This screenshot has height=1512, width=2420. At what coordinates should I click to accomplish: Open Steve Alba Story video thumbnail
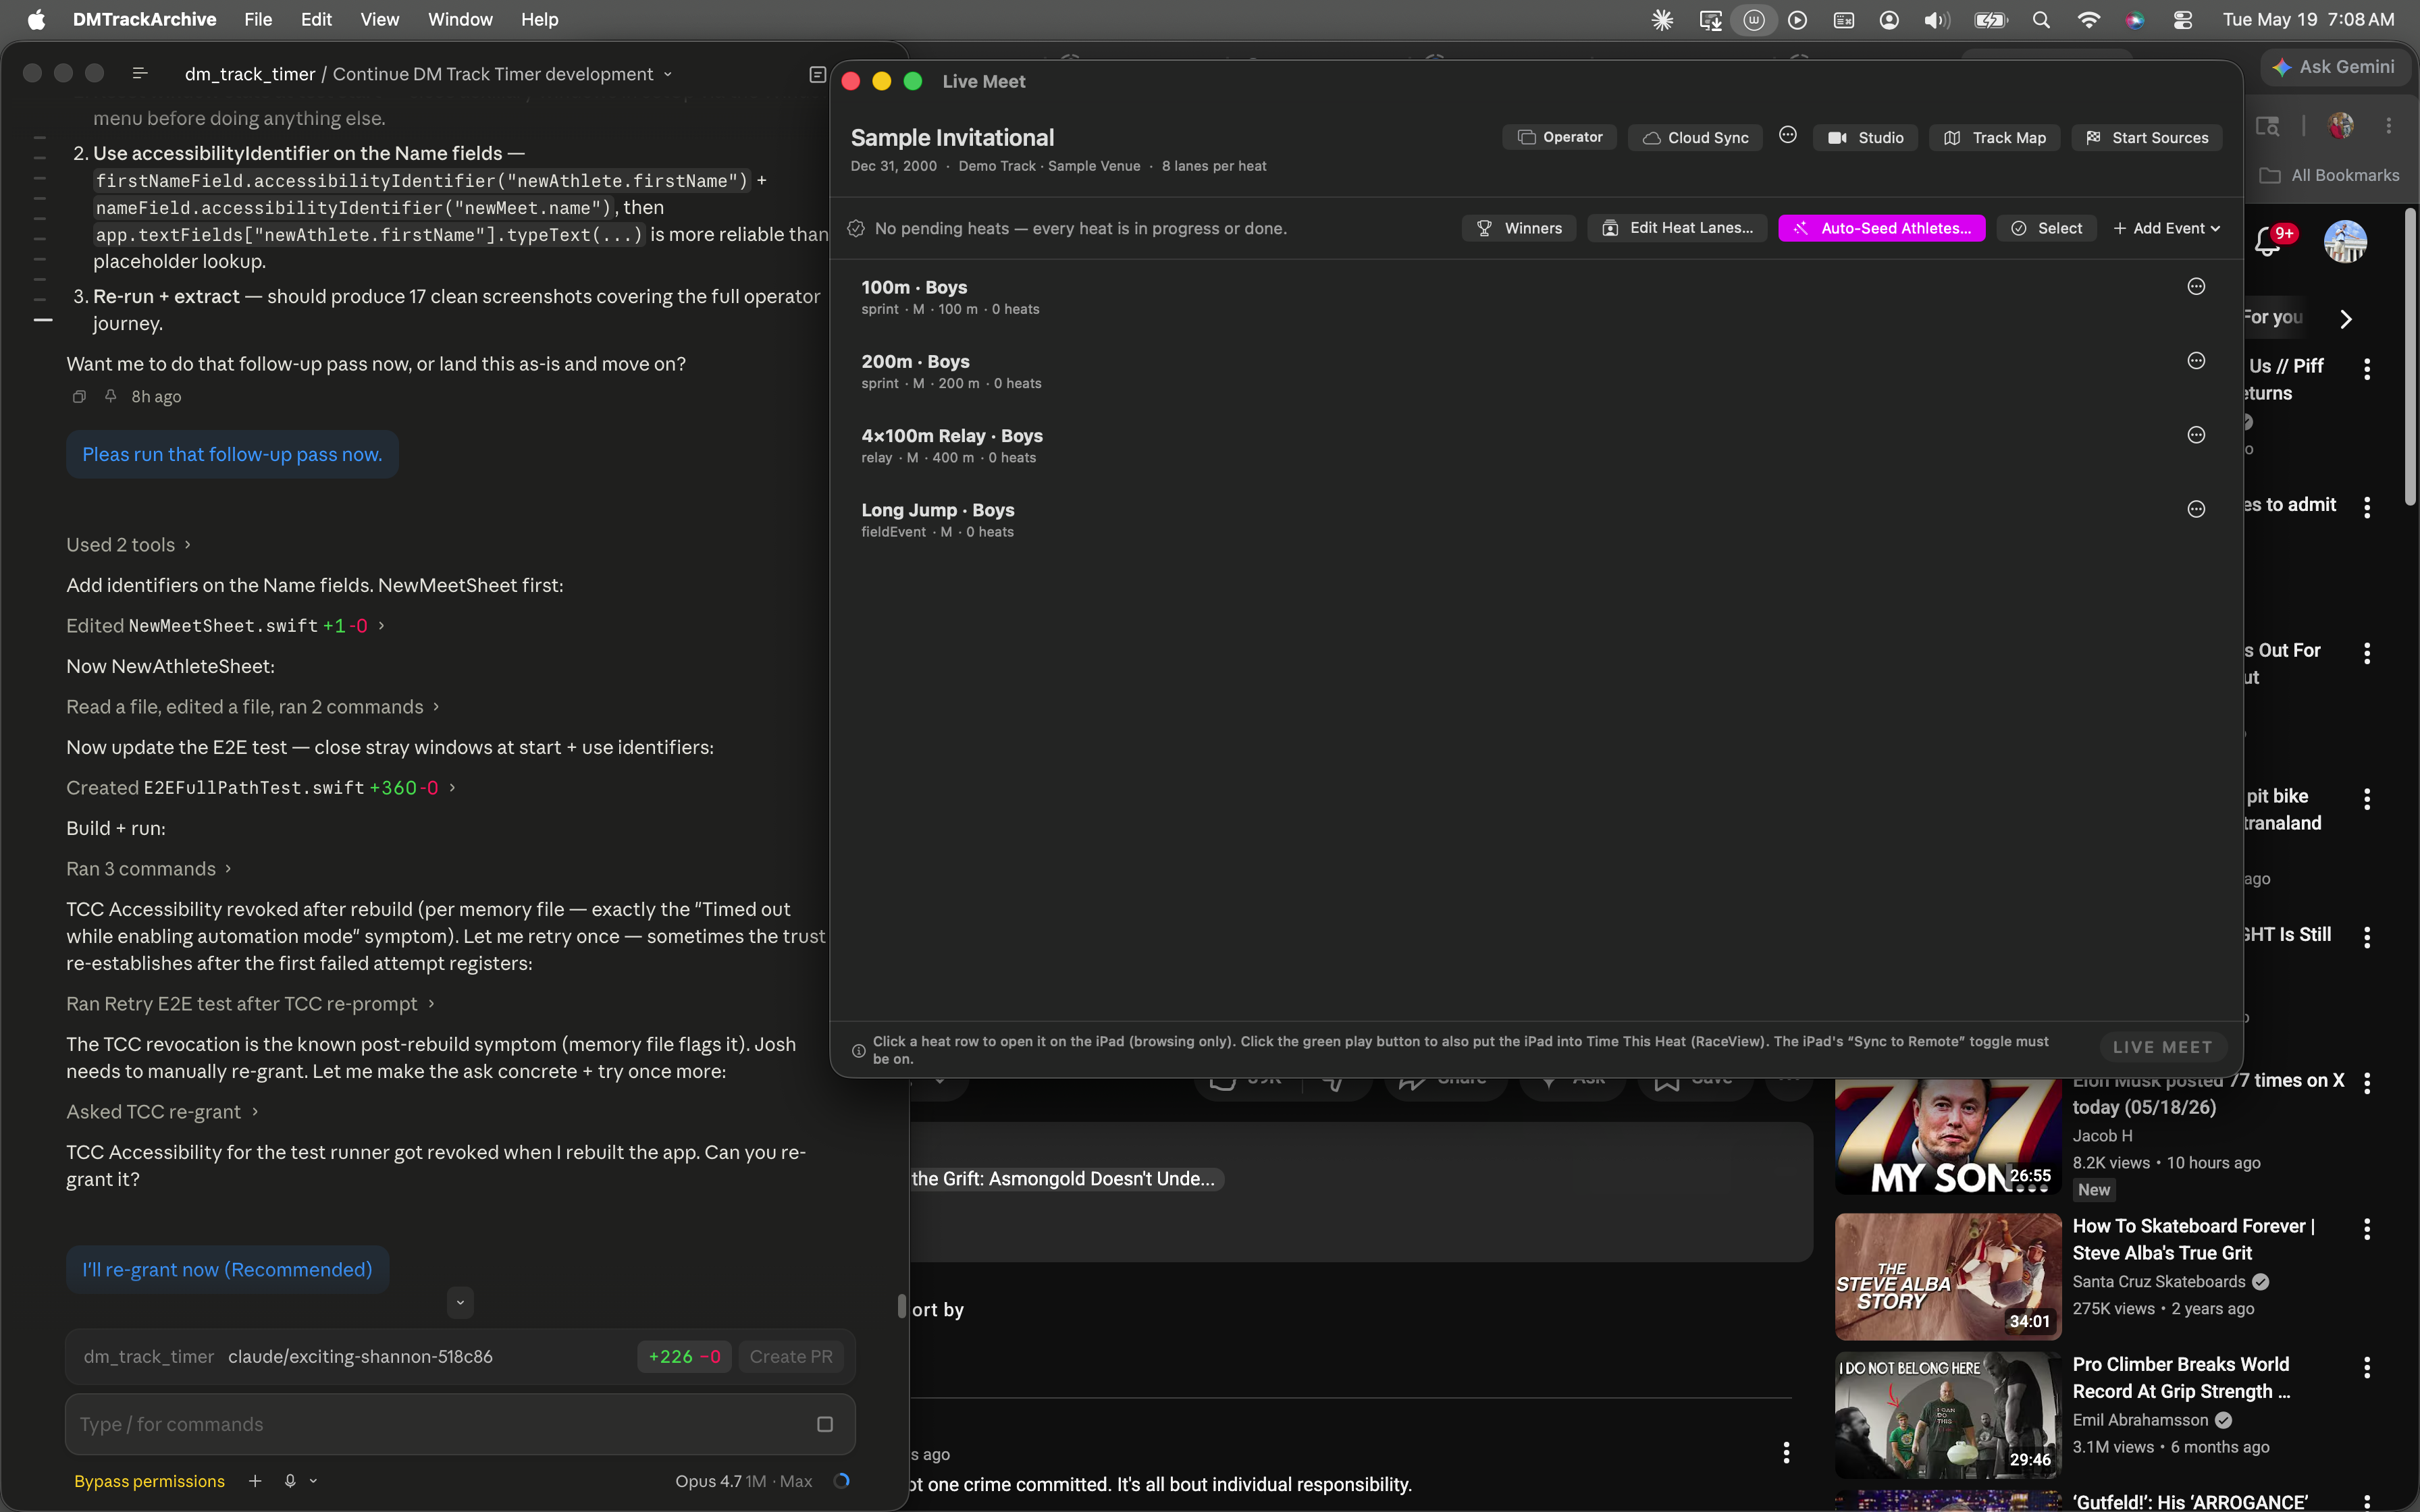point(1948,1276)
